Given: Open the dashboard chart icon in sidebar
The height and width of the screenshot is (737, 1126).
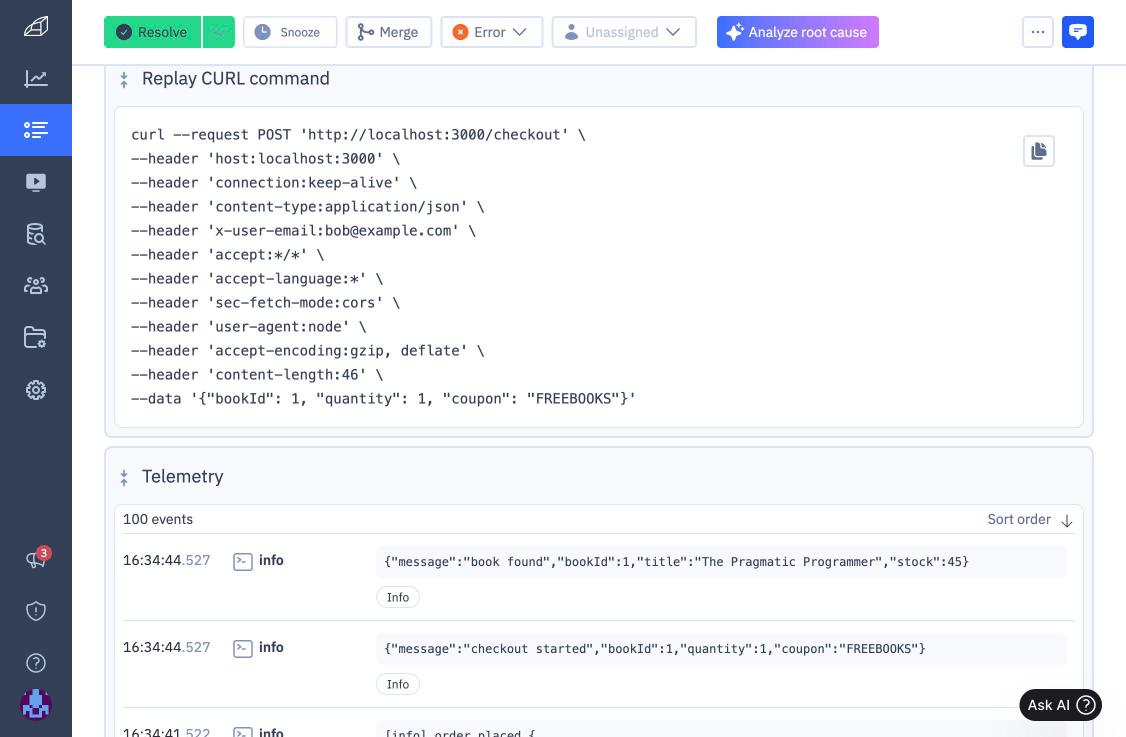Looking at the screenshot, I should point(36,78).
